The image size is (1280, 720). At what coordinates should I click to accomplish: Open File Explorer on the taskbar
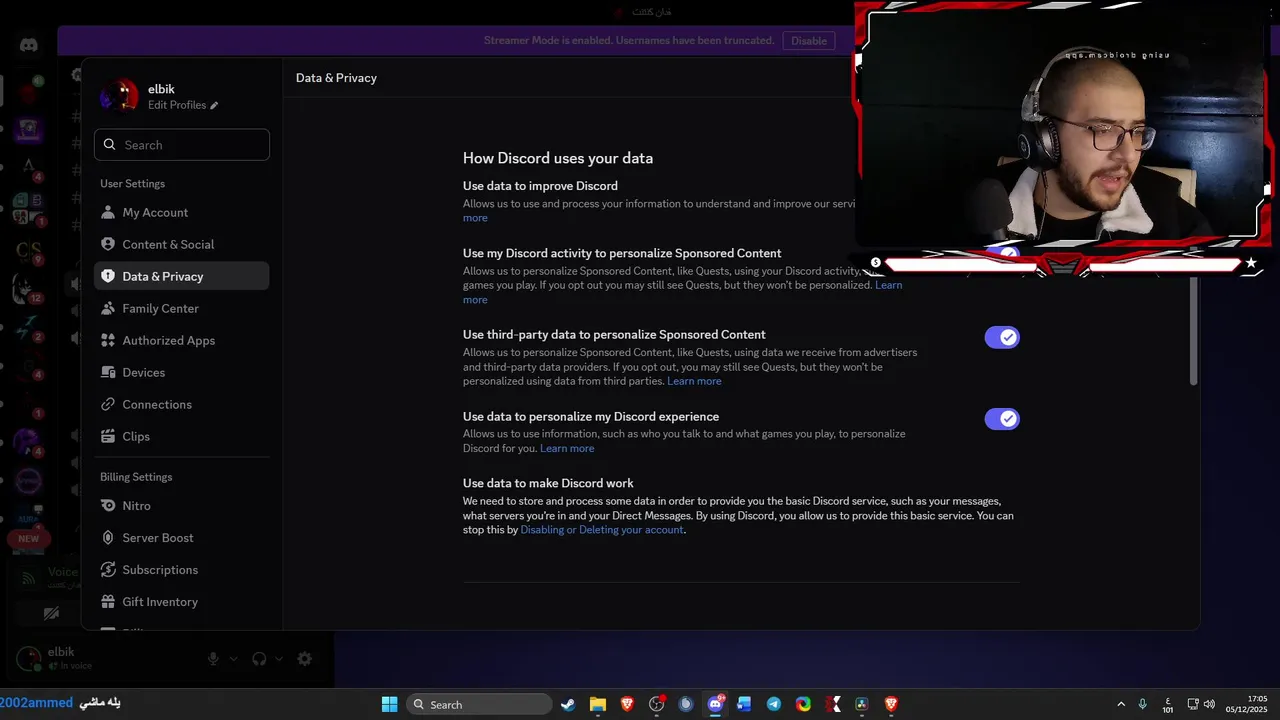click(597, 704)
